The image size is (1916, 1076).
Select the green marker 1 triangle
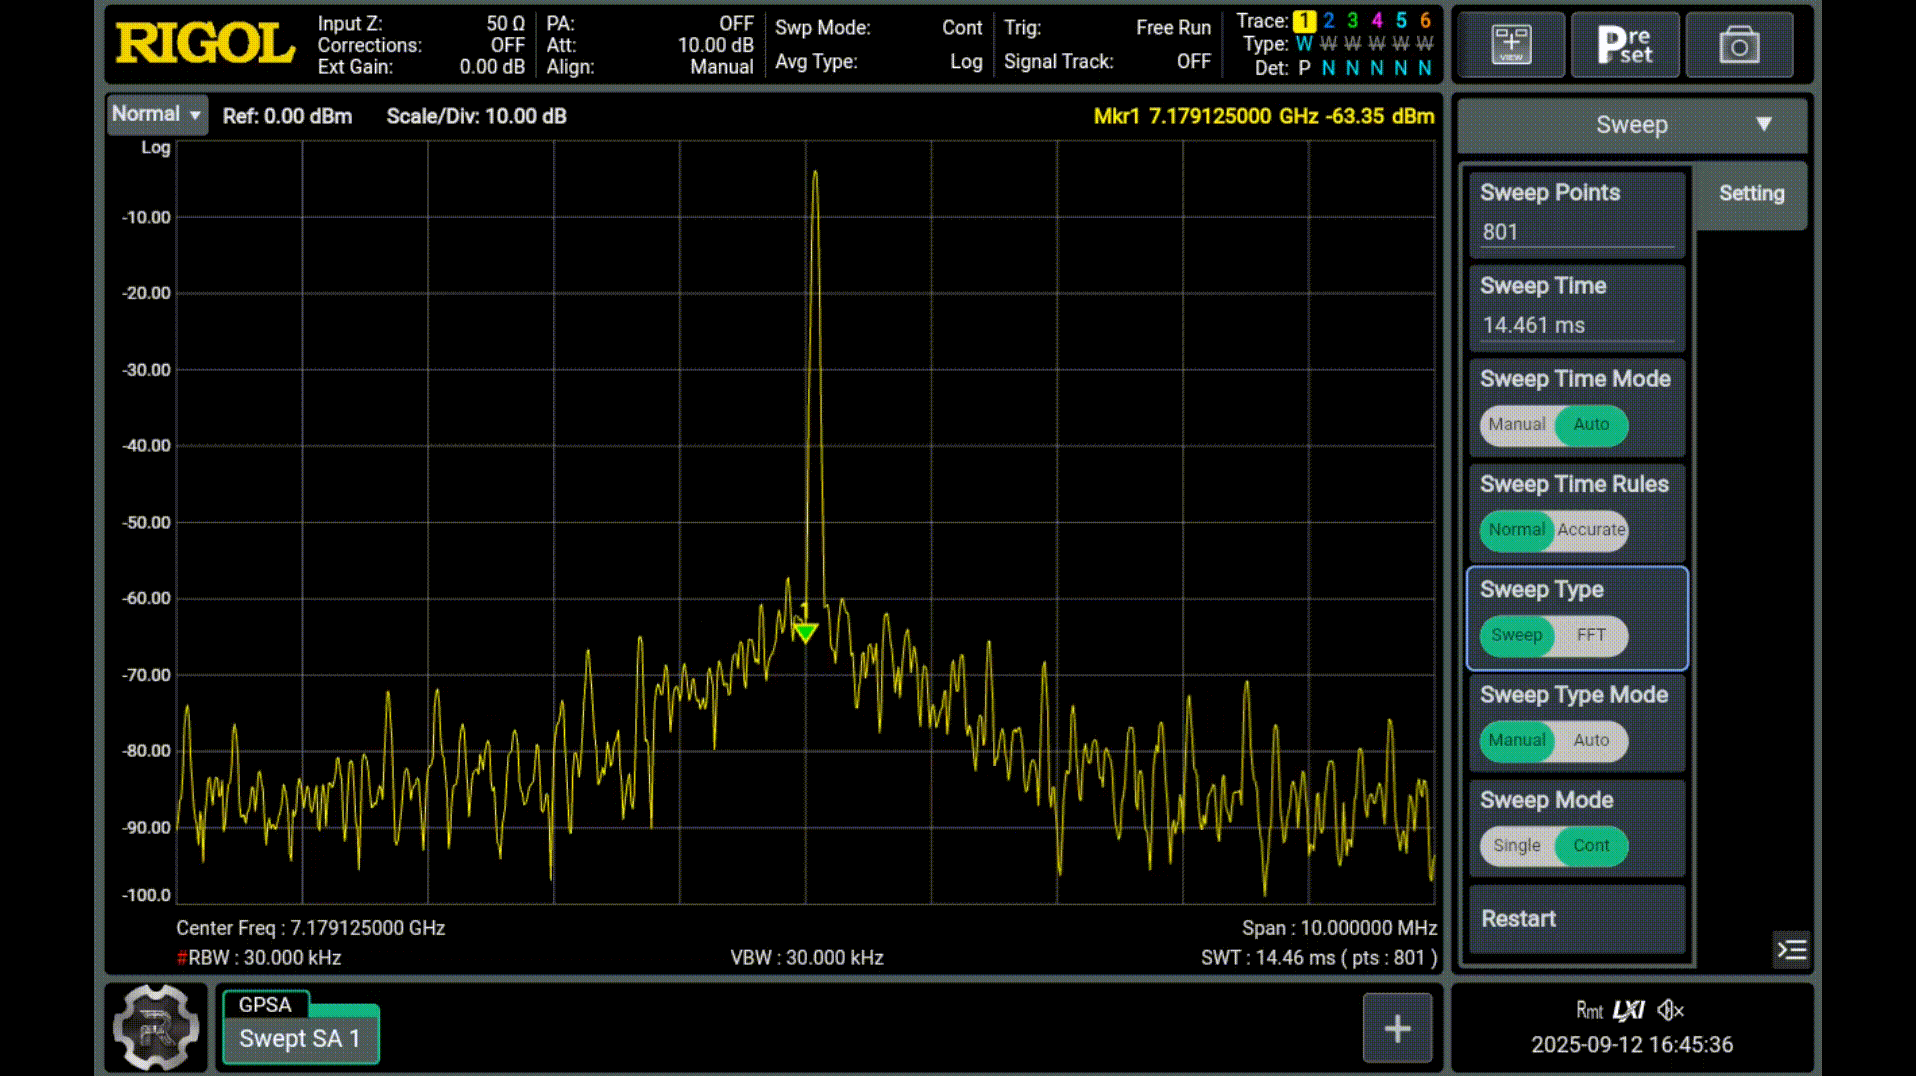(806, 632)
